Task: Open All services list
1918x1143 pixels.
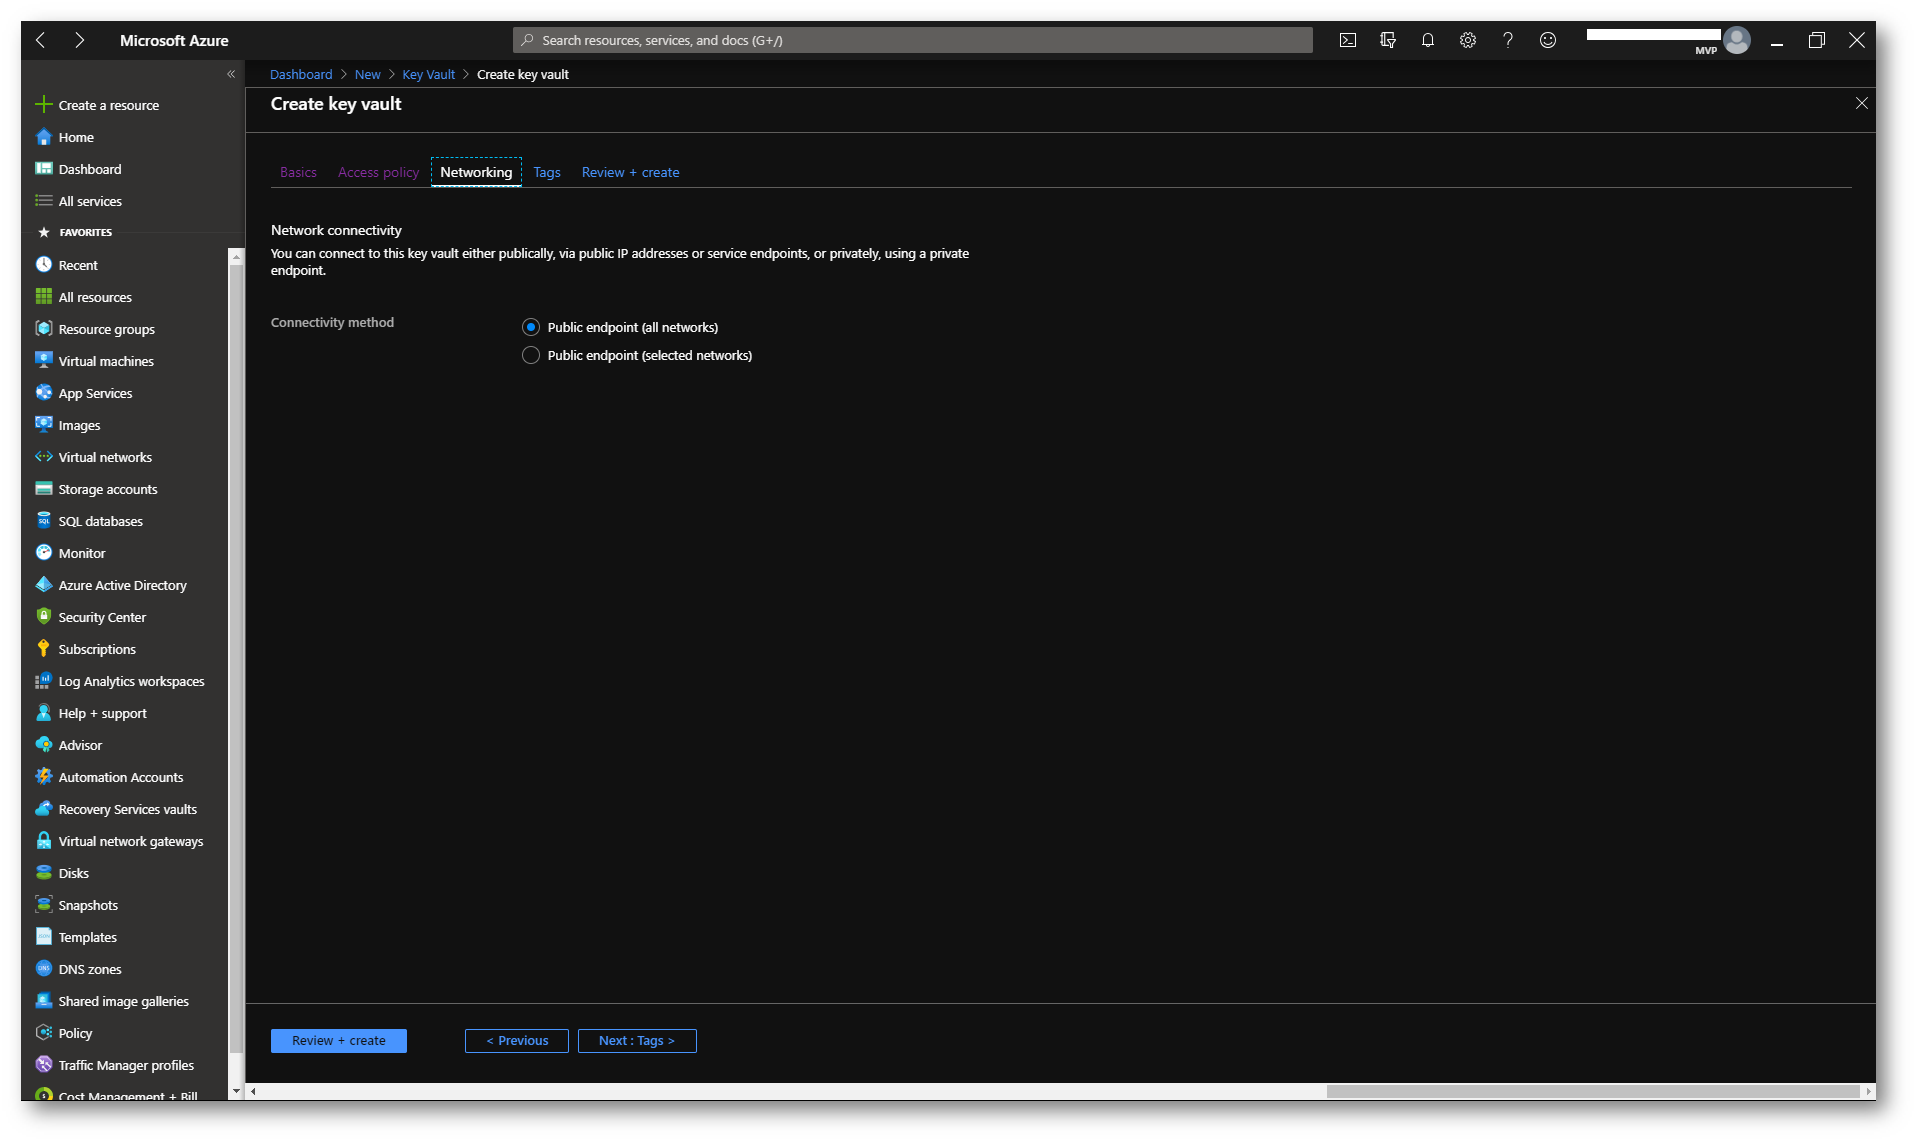Action: pyautogui.click(x=89, y=201)
